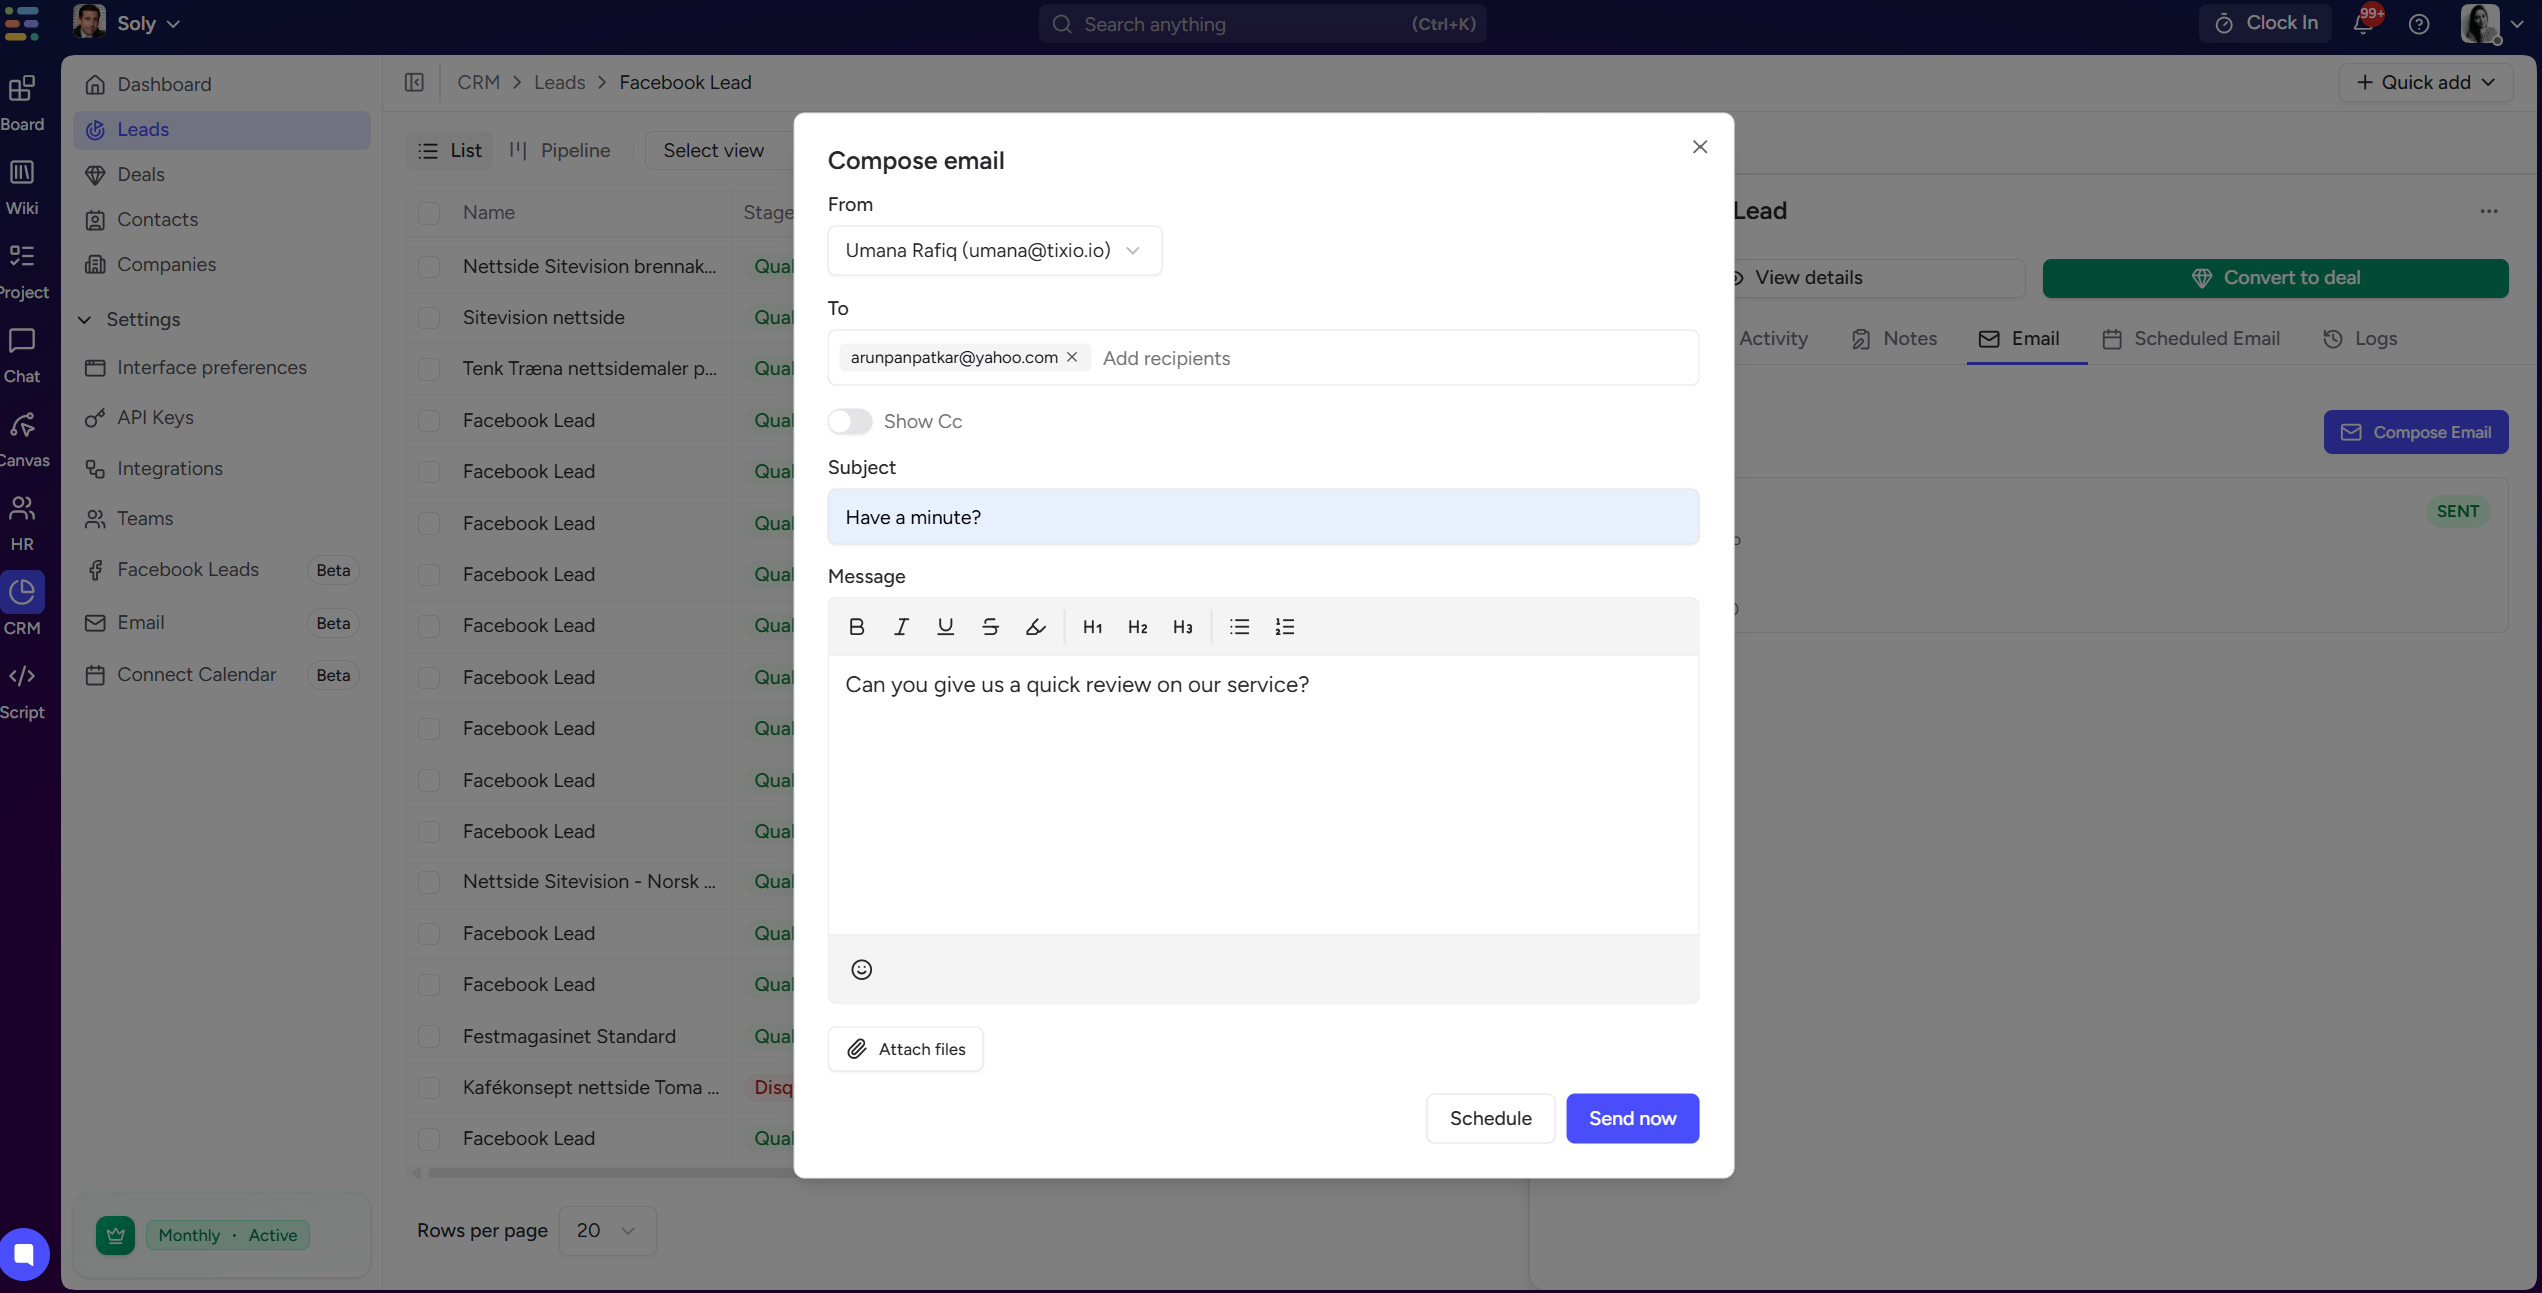Image resolution: width=2542 pixels, height=1293 pixels.
Task: Remove arunpanpatkar@yahoo.com recipient
Action: coord(1072,357)
